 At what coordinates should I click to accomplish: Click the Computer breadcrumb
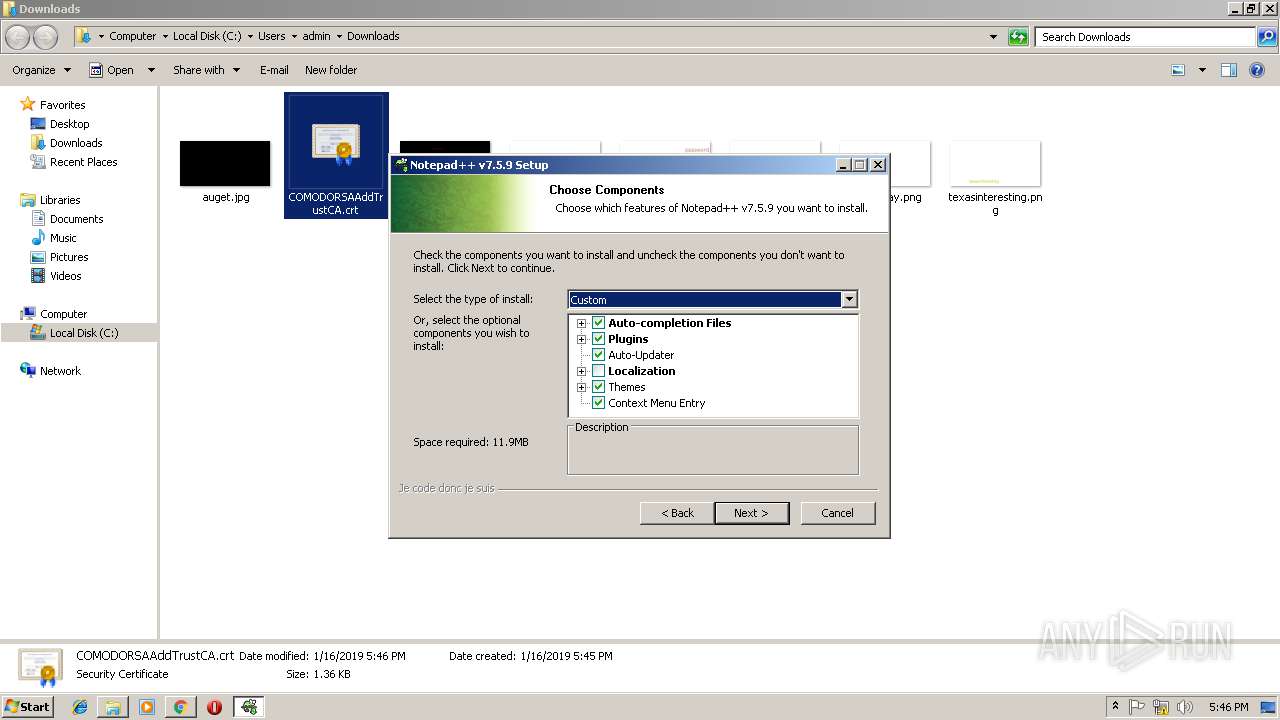point(132,36)
